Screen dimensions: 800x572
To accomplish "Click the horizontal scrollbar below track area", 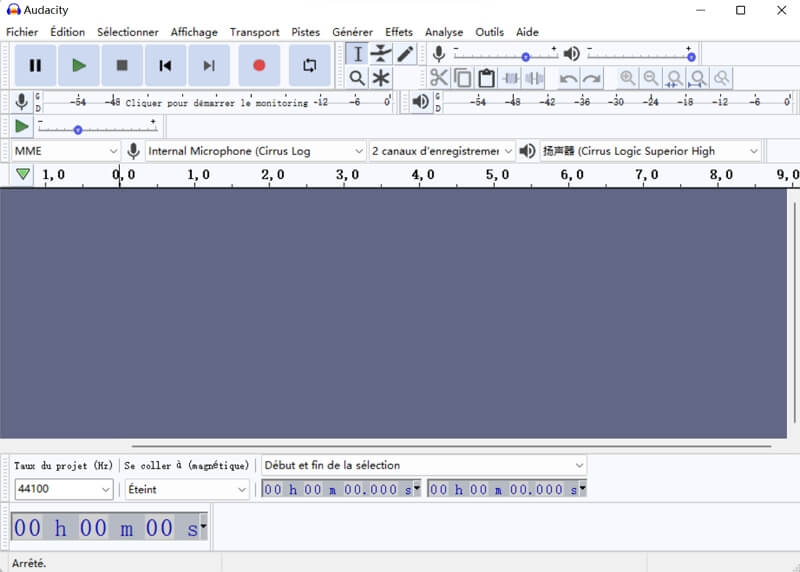I will (451, 446).
